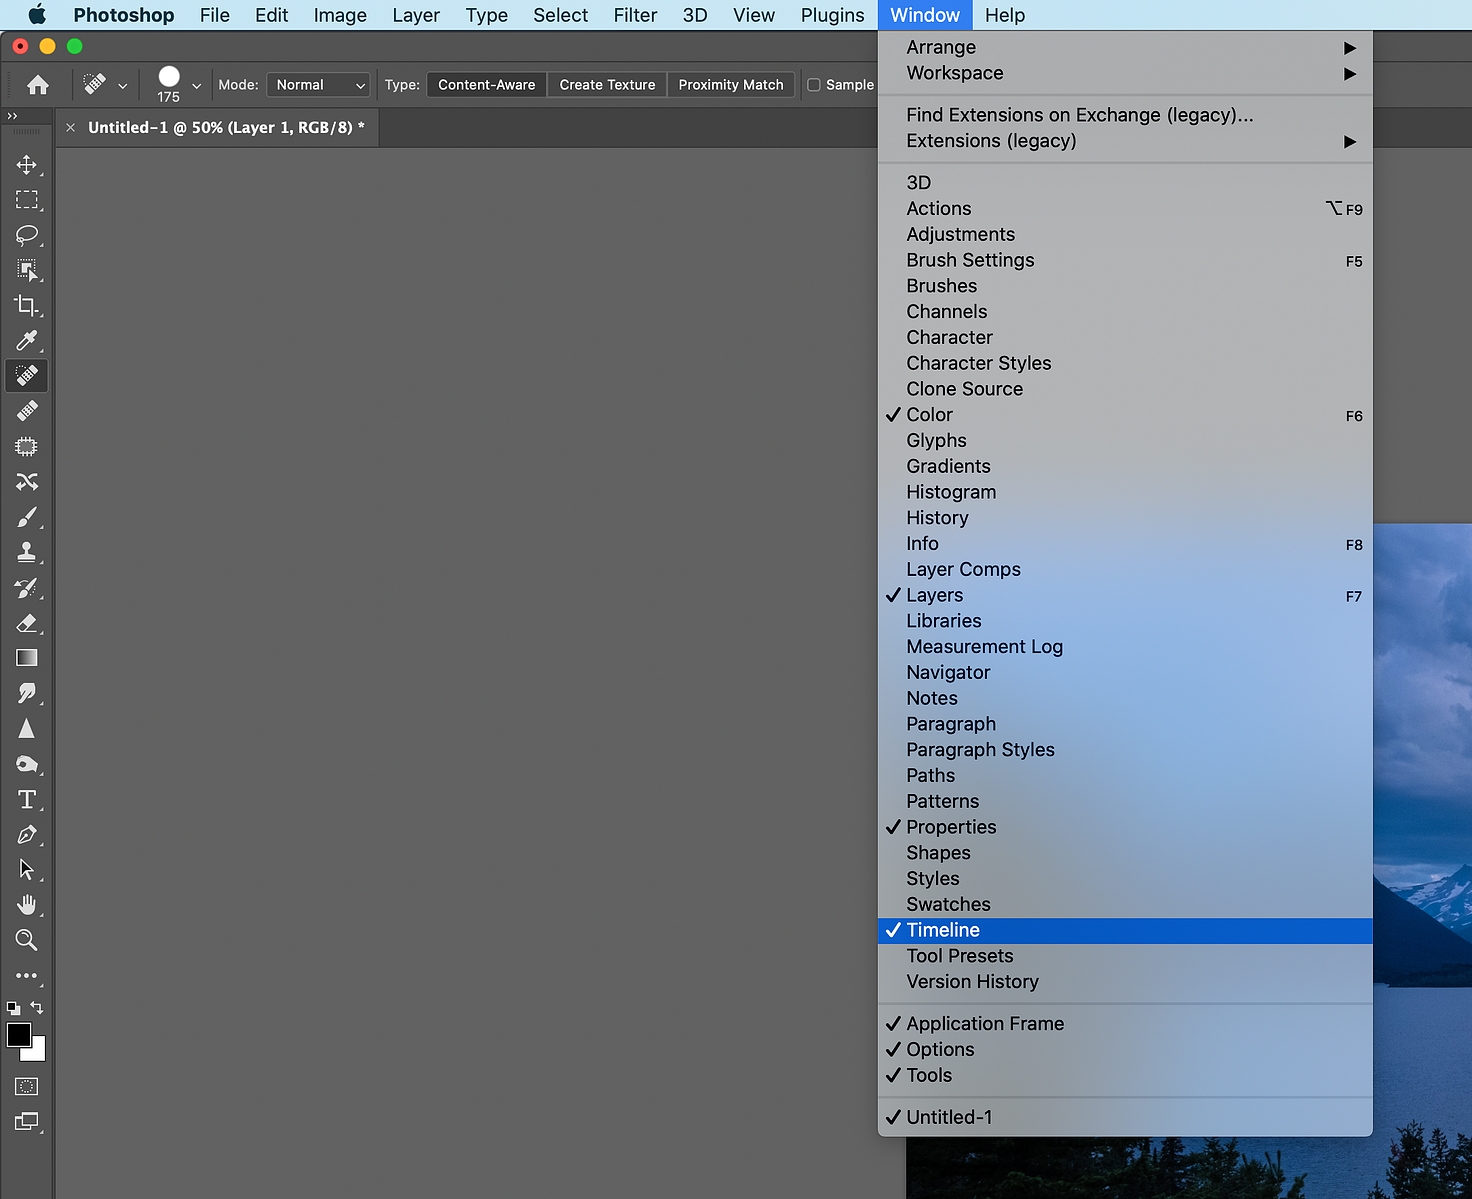Select the Gradient tool

point(27,658)
